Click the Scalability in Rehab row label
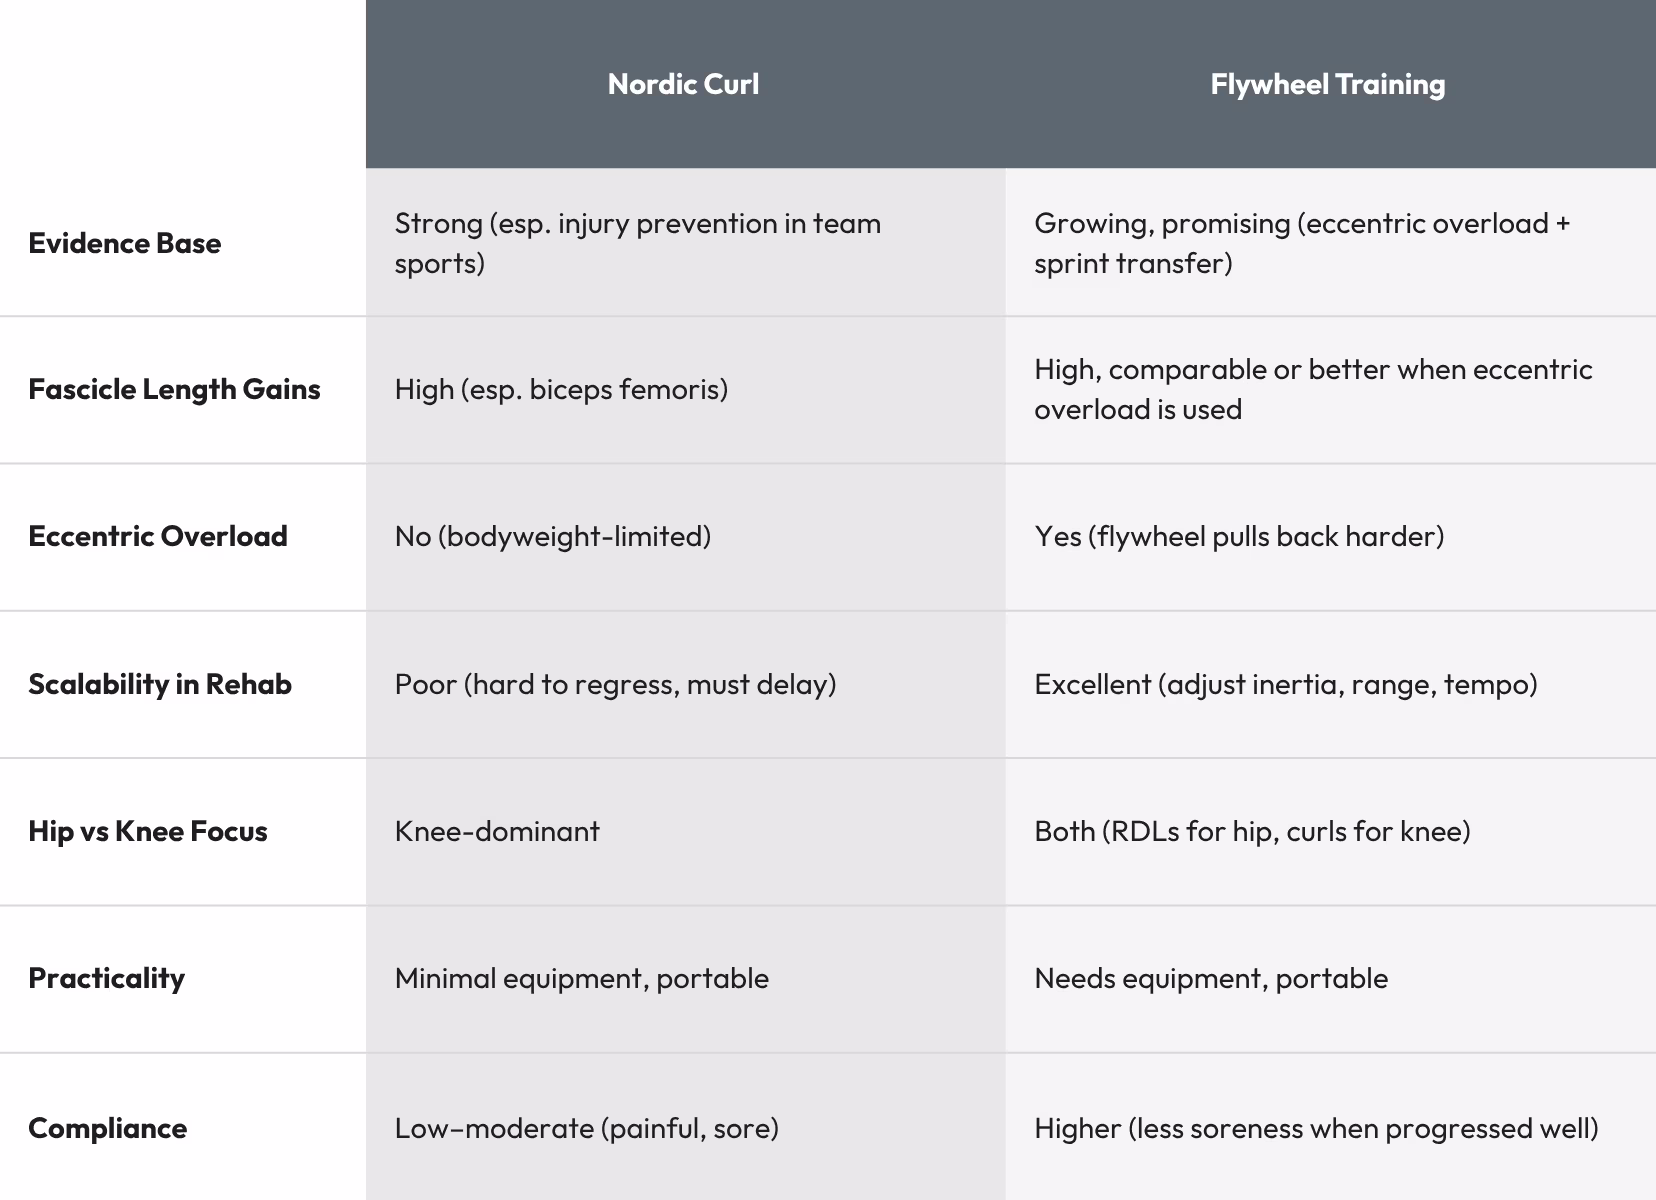The width and height of the screenshot is (1656, 1200). click(x=160, y=684)
